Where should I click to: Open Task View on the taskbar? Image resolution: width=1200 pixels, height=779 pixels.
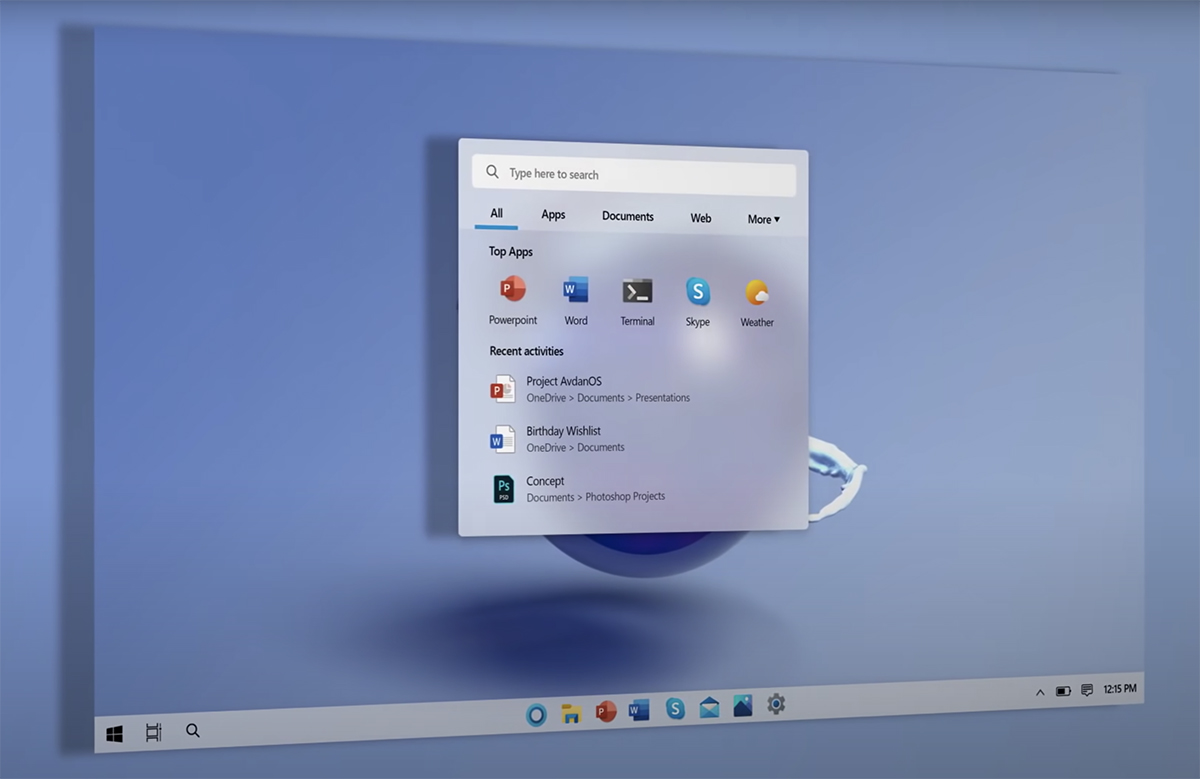pyautogui.click(x=153, y=733)
